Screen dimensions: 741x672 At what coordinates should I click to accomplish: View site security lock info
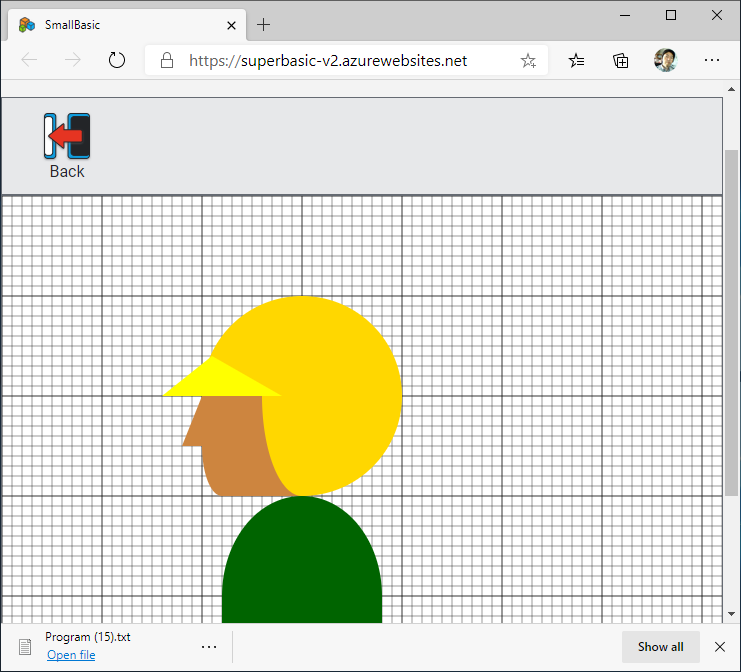pos(167,60)
